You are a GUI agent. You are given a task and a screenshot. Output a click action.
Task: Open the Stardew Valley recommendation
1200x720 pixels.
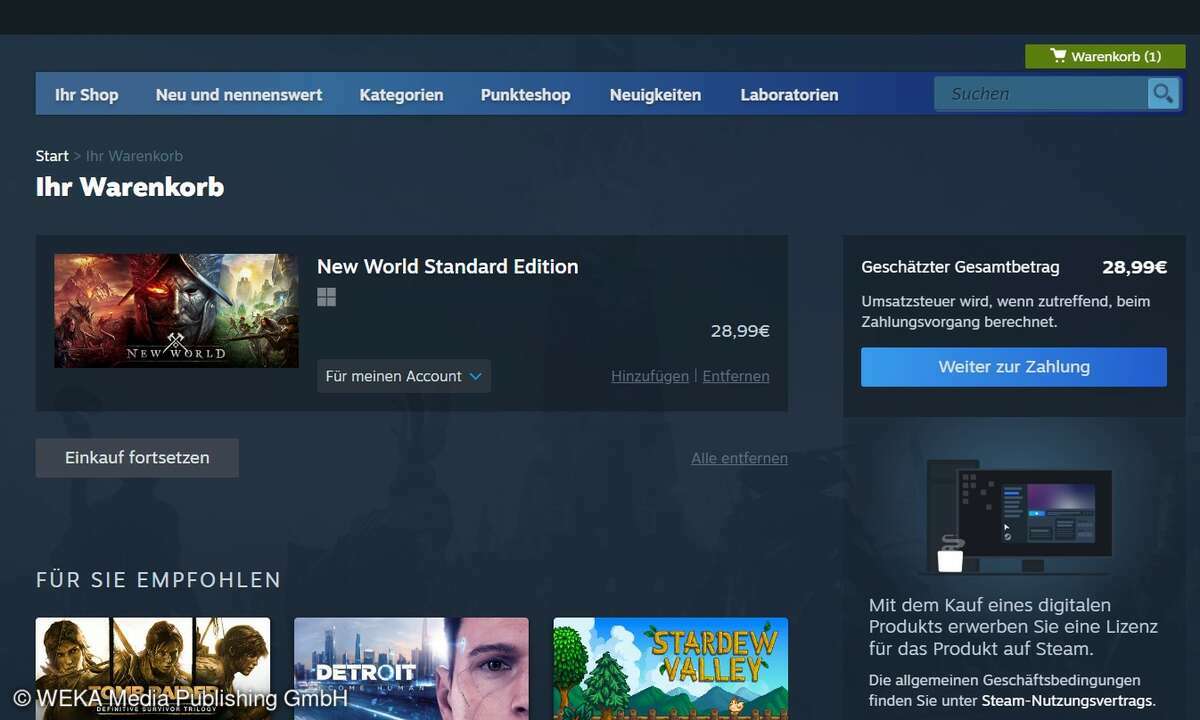click(x=670, y=669)
